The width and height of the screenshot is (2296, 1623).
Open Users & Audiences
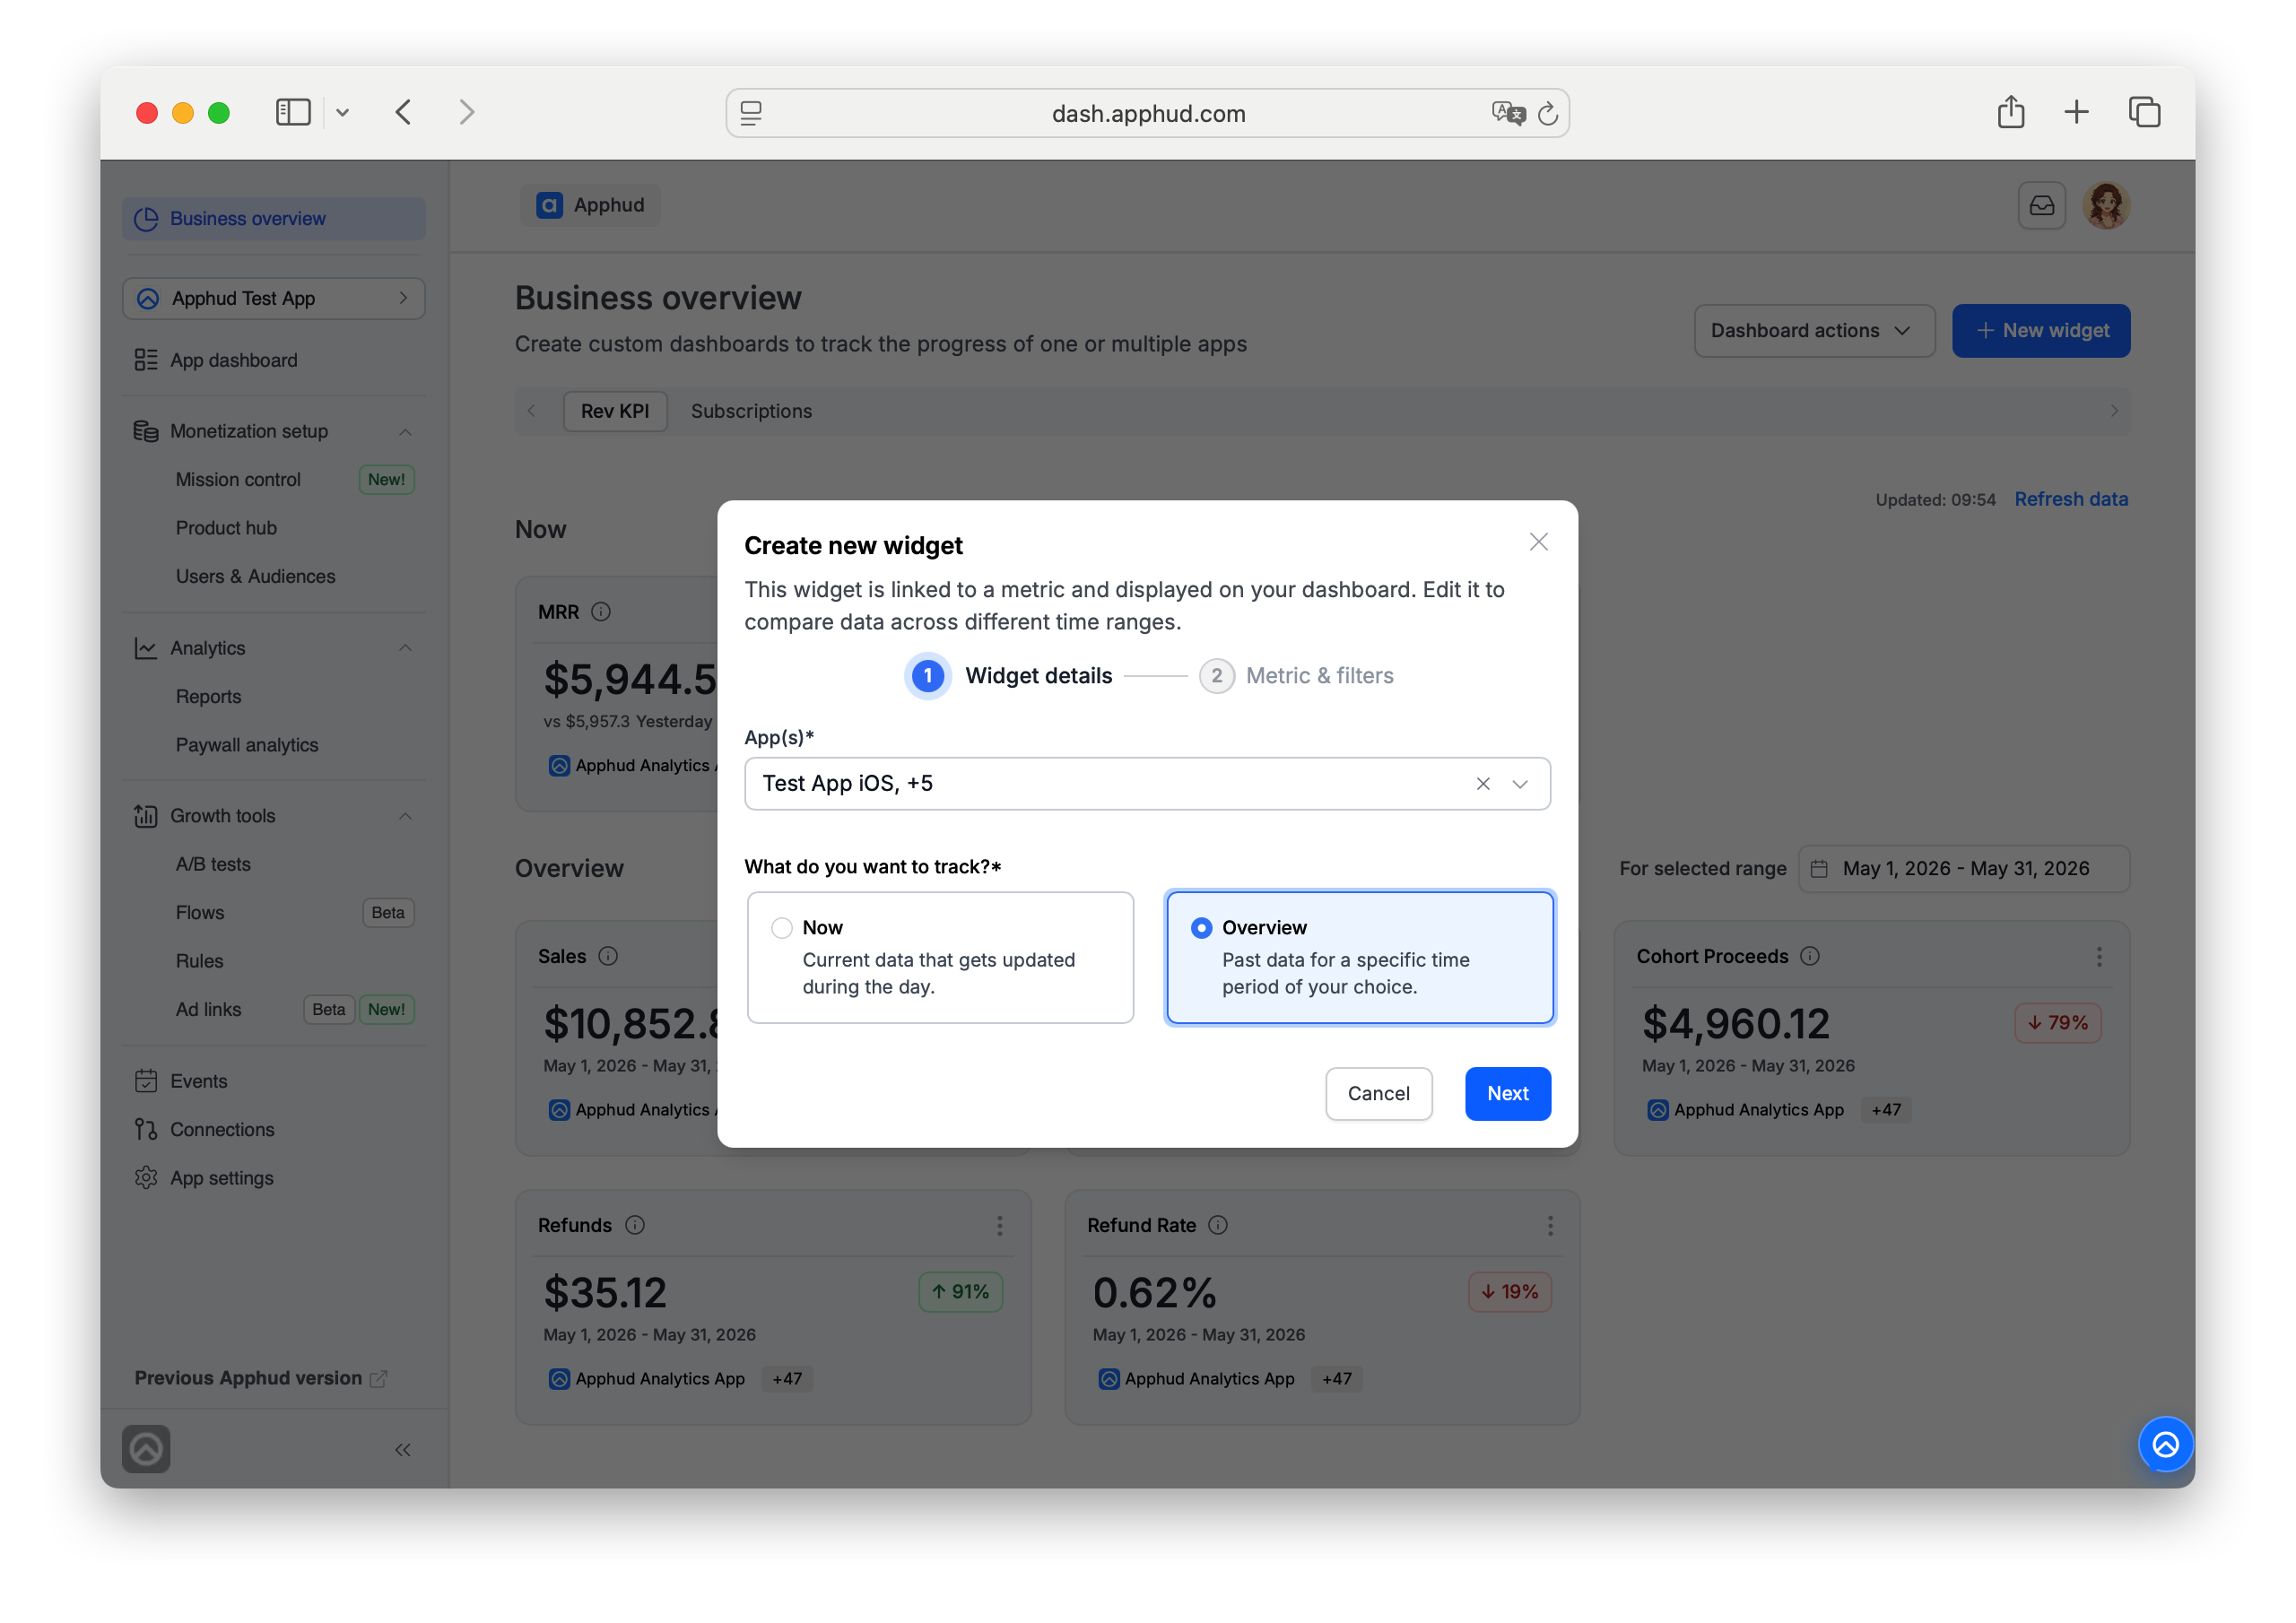[255, 577]
